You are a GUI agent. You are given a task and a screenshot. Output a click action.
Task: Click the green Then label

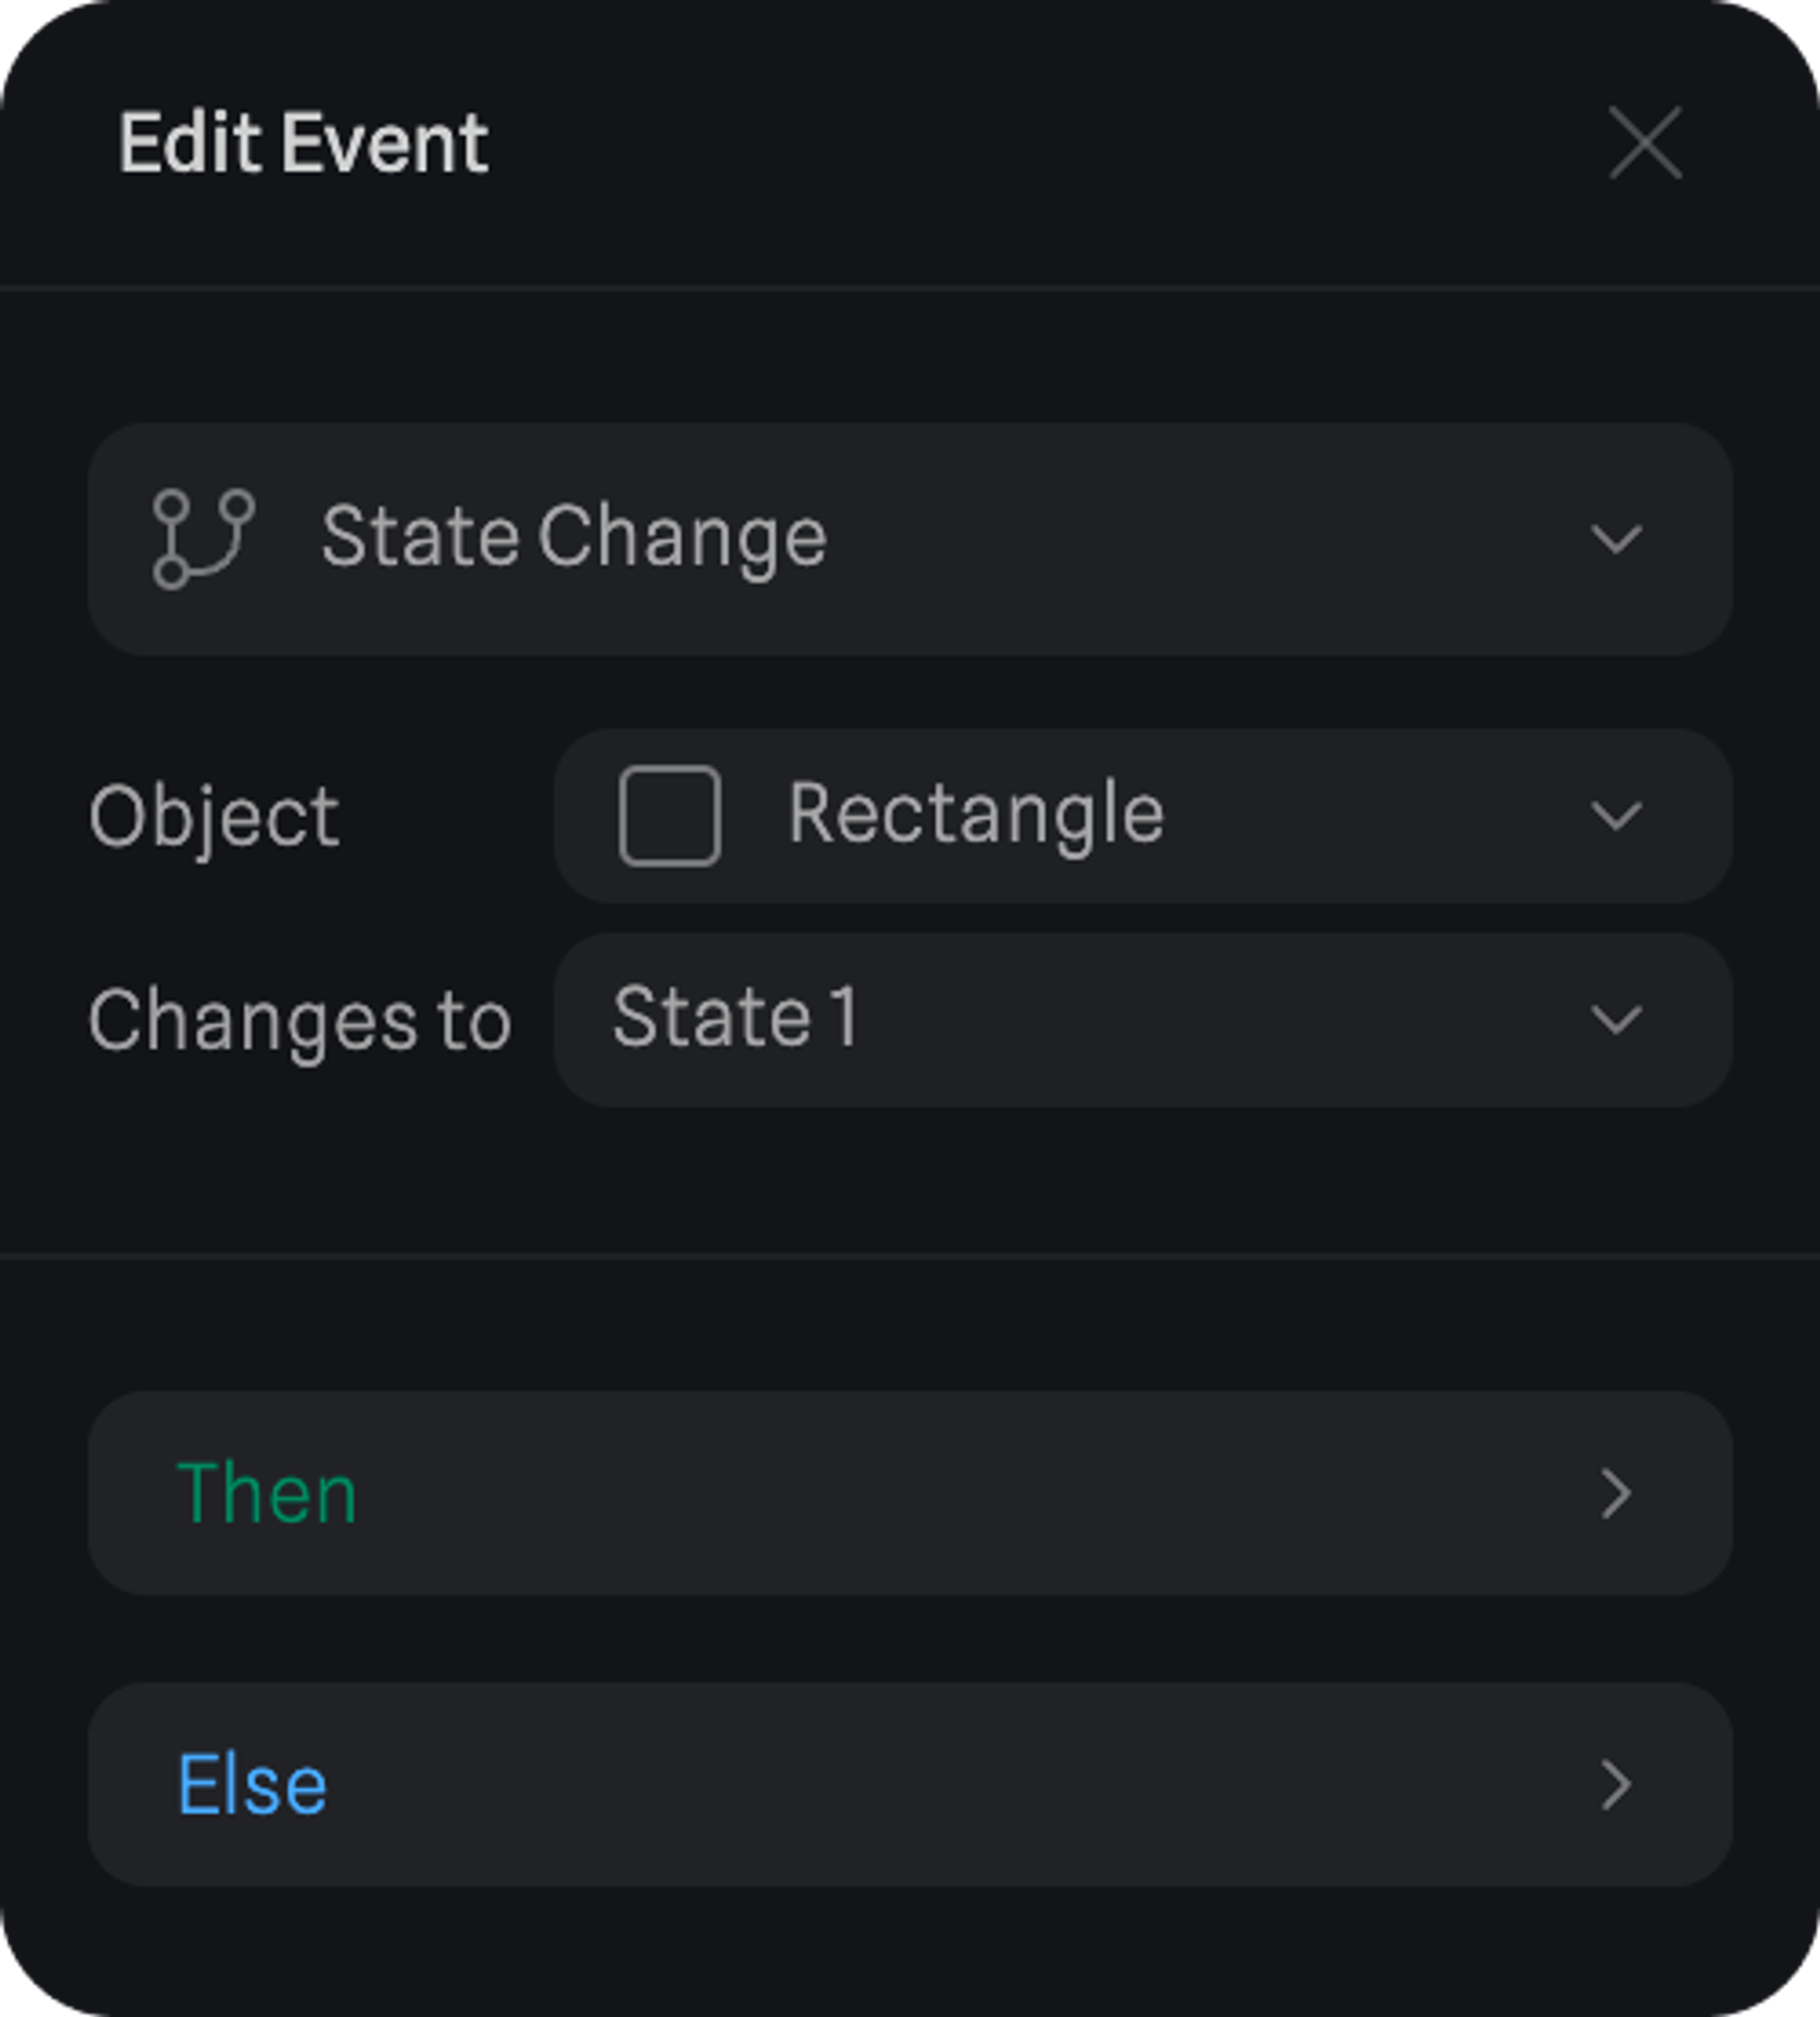[267, 1494]
